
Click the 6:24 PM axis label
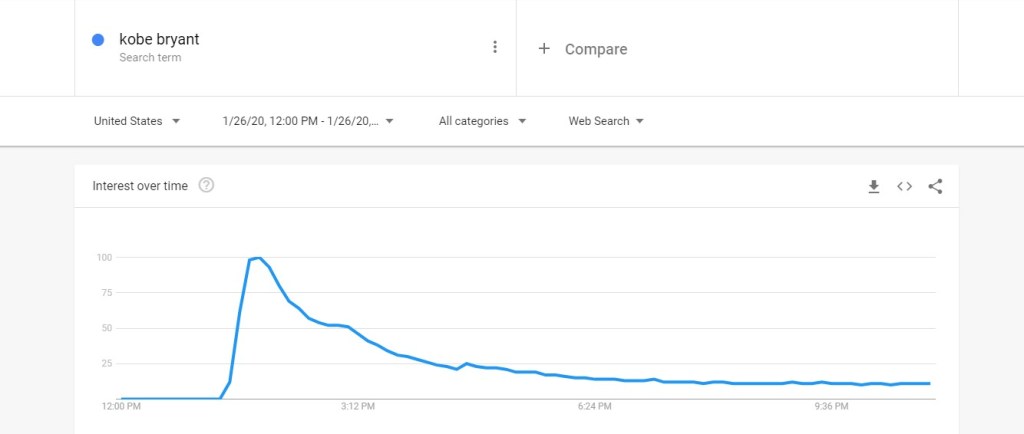pos(594,406)
